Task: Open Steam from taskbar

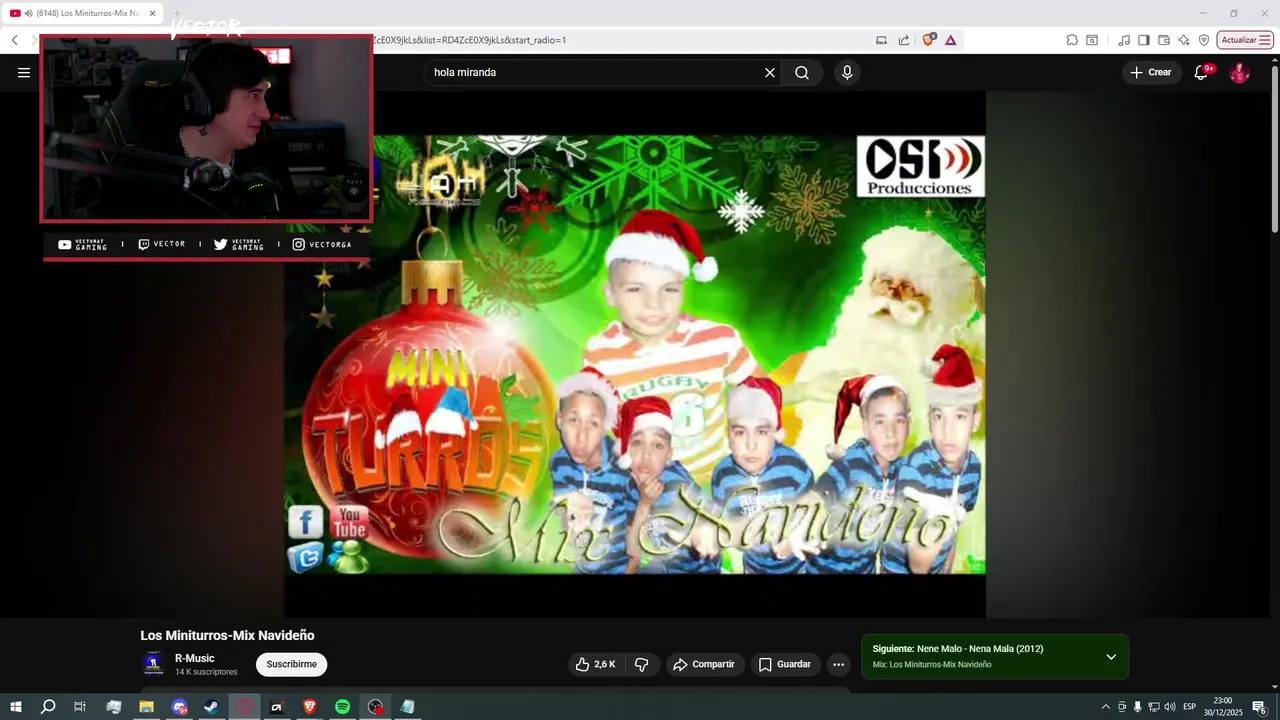Action: click(x=211, y=707)
